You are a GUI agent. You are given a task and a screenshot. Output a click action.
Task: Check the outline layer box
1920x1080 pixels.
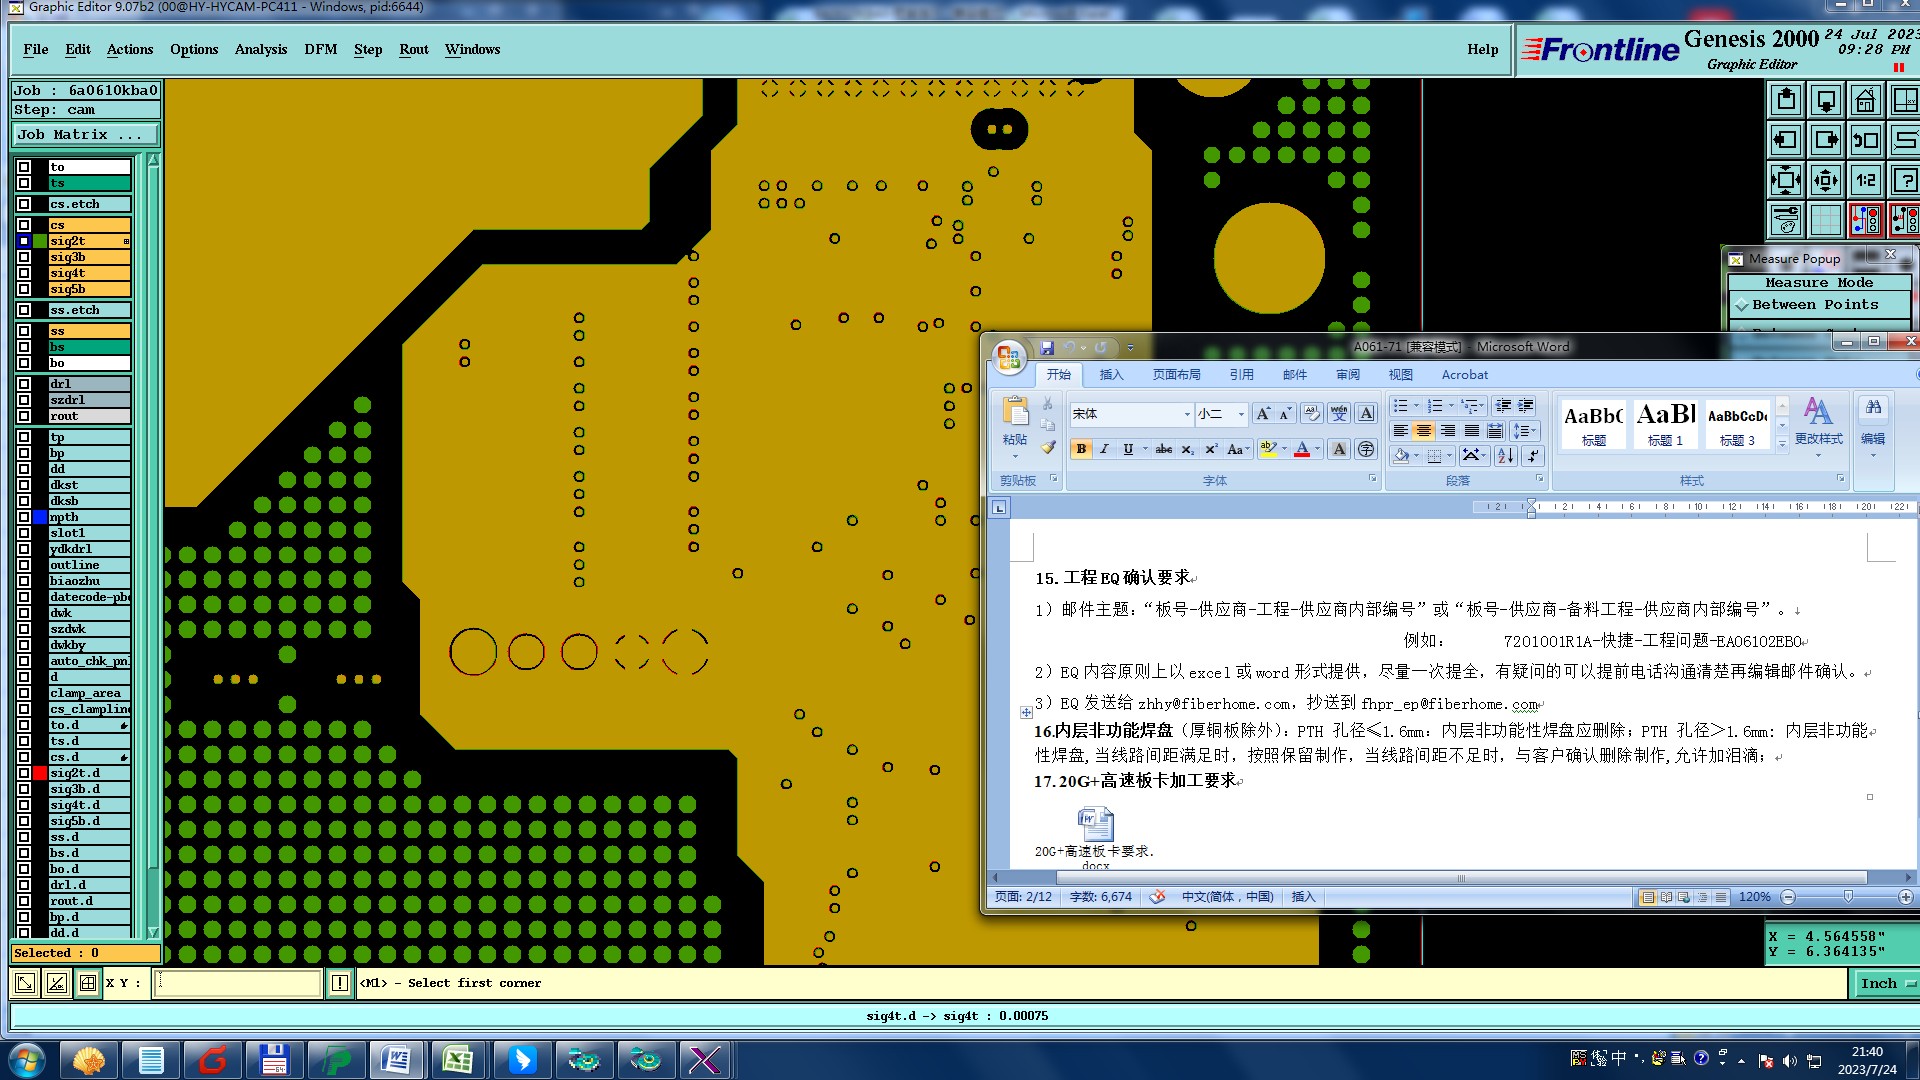click(x=24, y=565)
